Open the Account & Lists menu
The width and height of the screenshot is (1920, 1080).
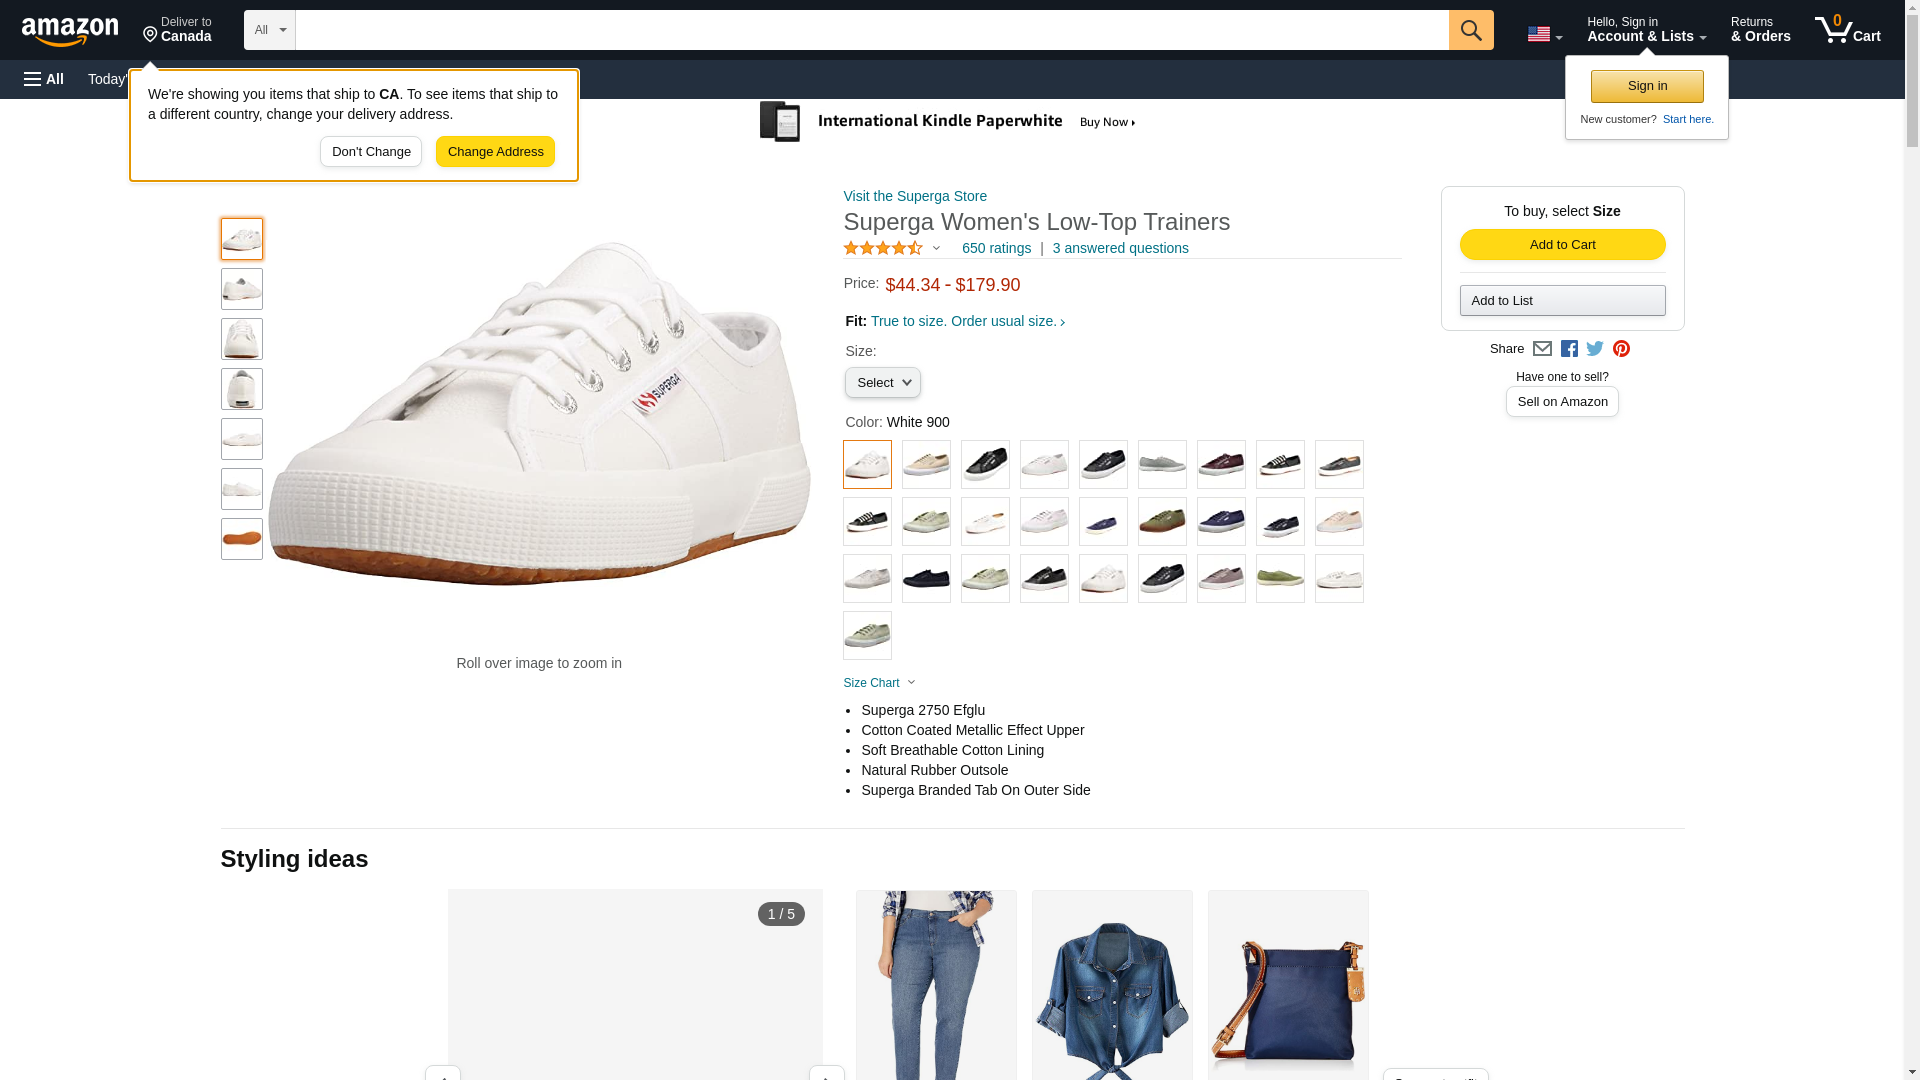[x=1646, y=30]
